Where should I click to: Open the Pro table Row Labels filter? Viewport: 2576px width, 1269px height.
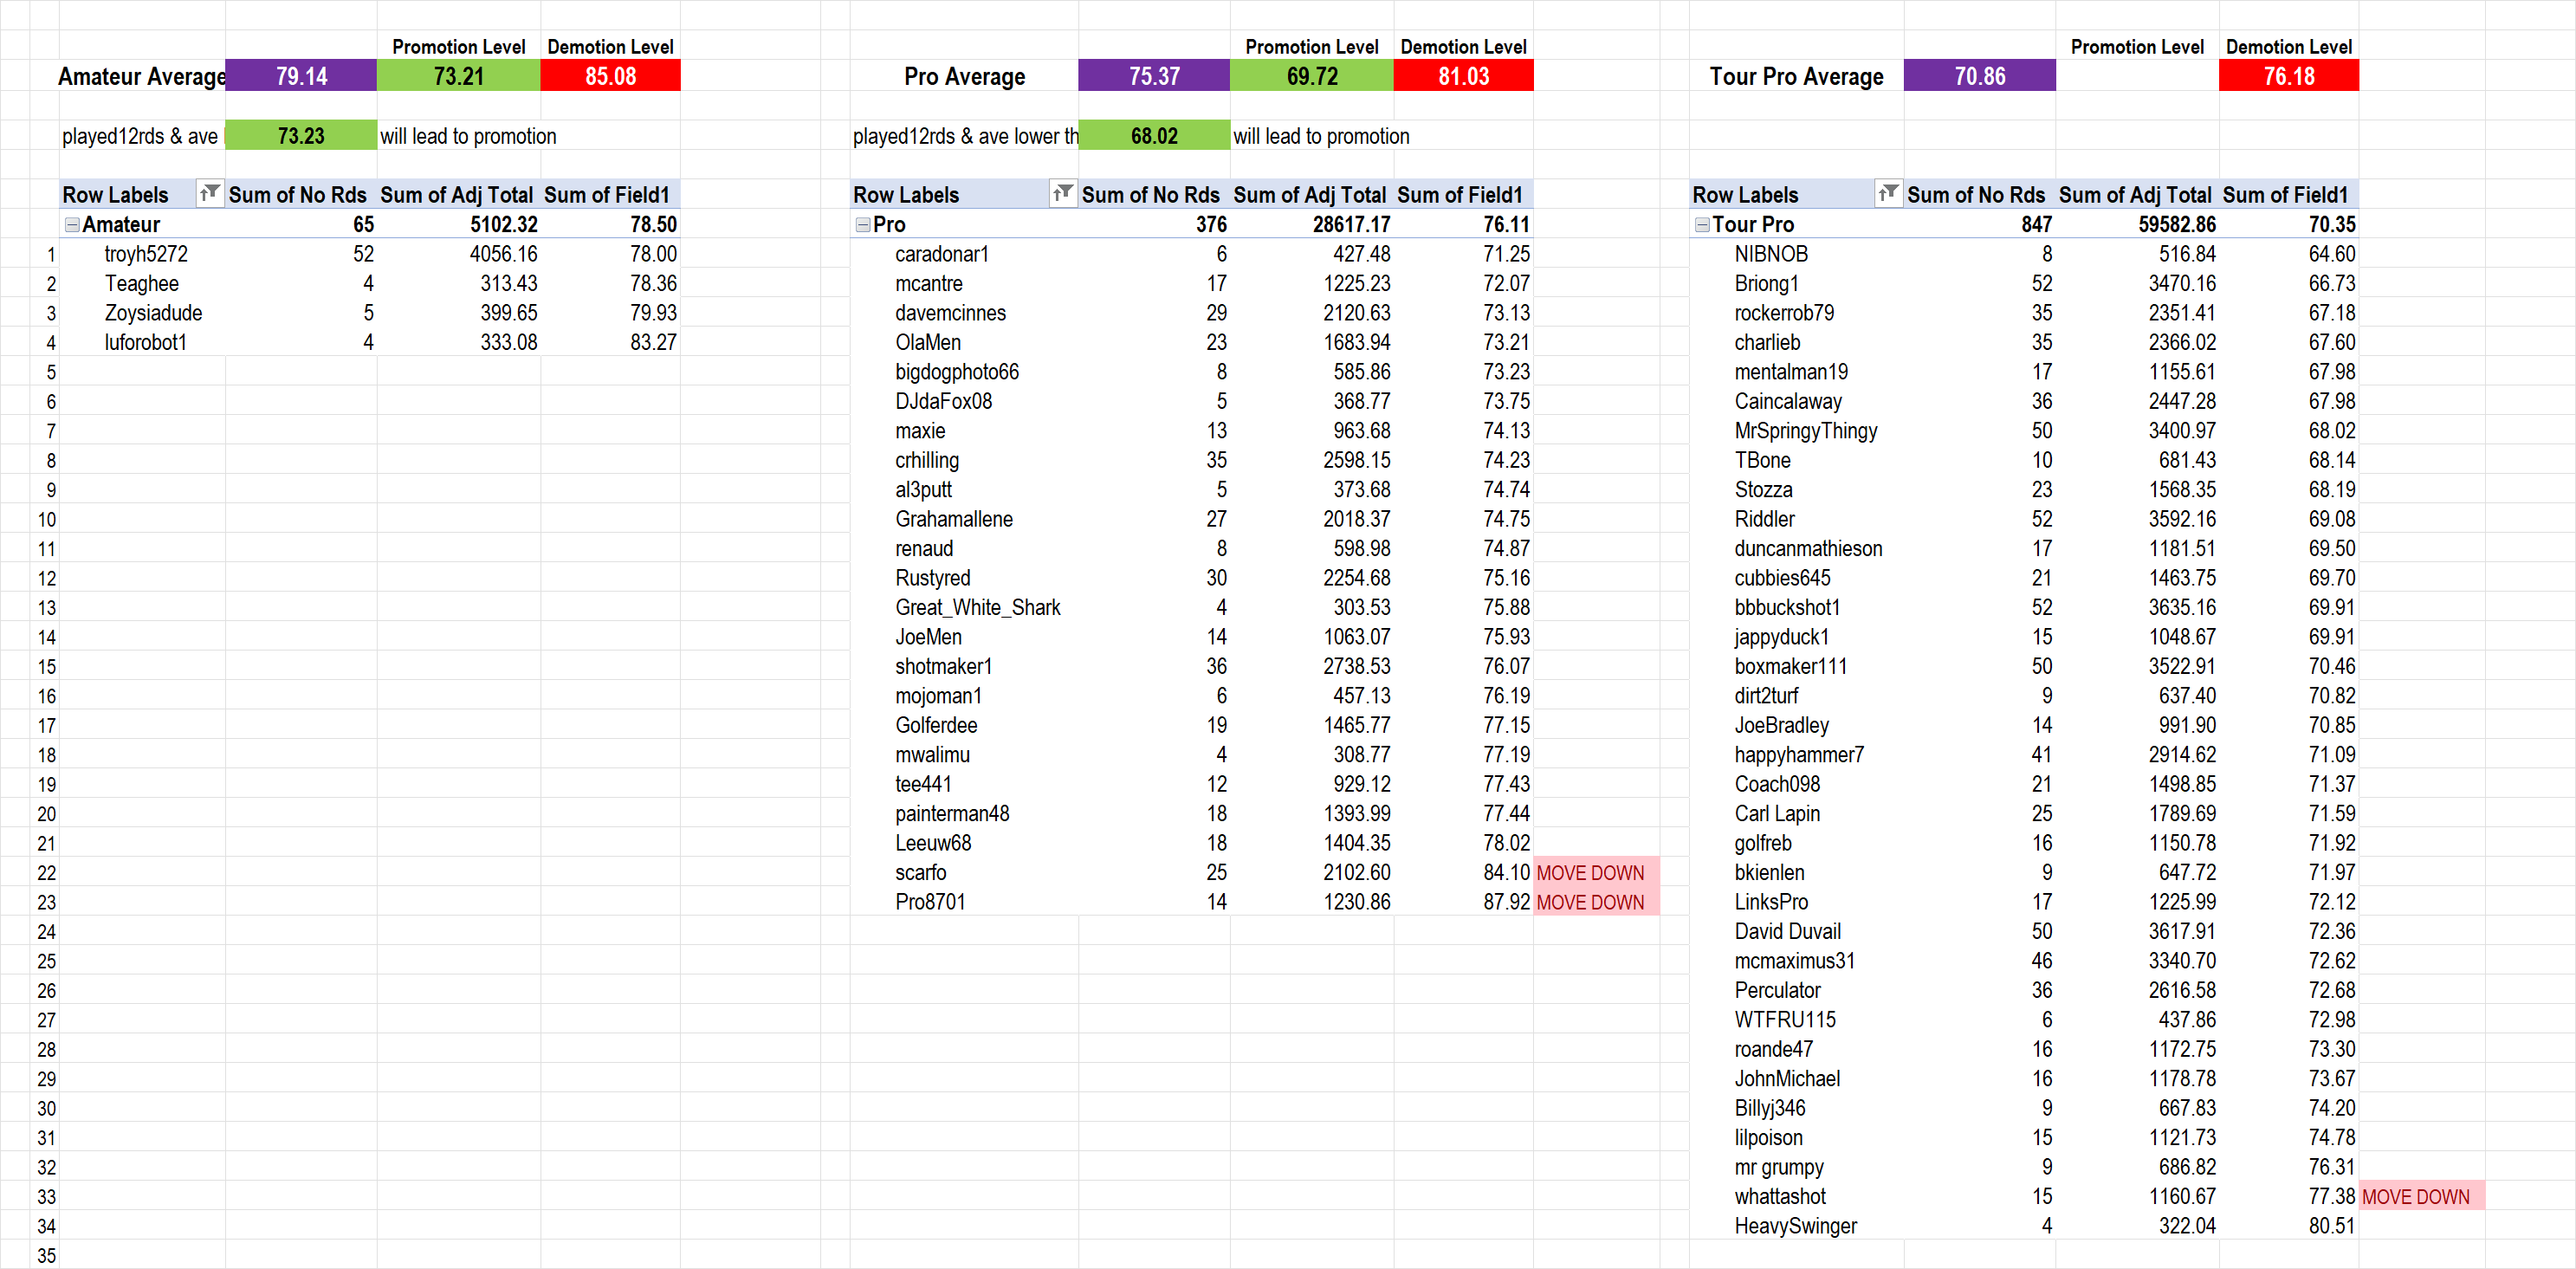point(1062,193)
